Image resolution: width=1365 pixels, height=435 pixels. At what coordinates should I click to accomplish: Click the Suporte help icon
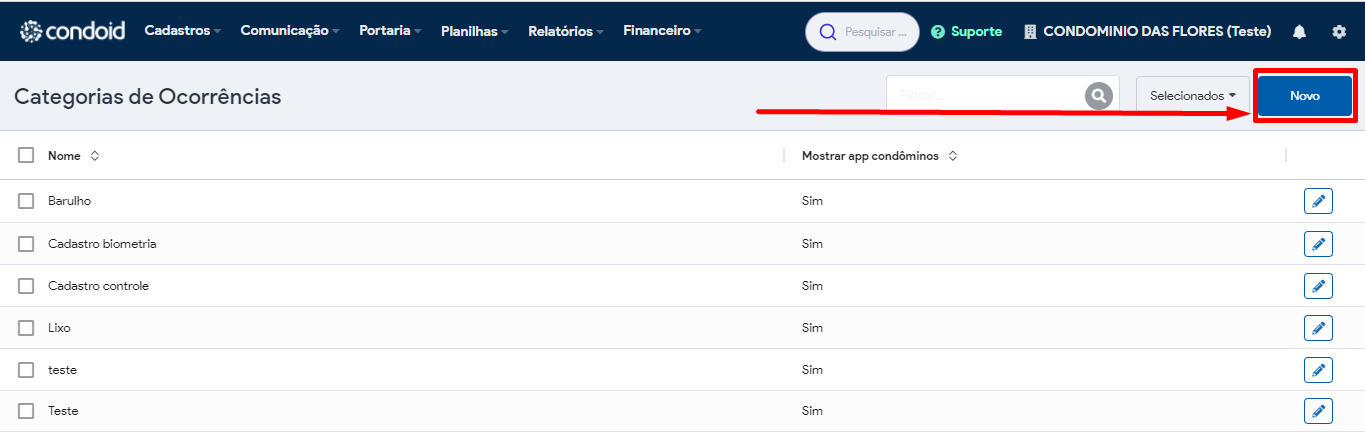(938, 32)
